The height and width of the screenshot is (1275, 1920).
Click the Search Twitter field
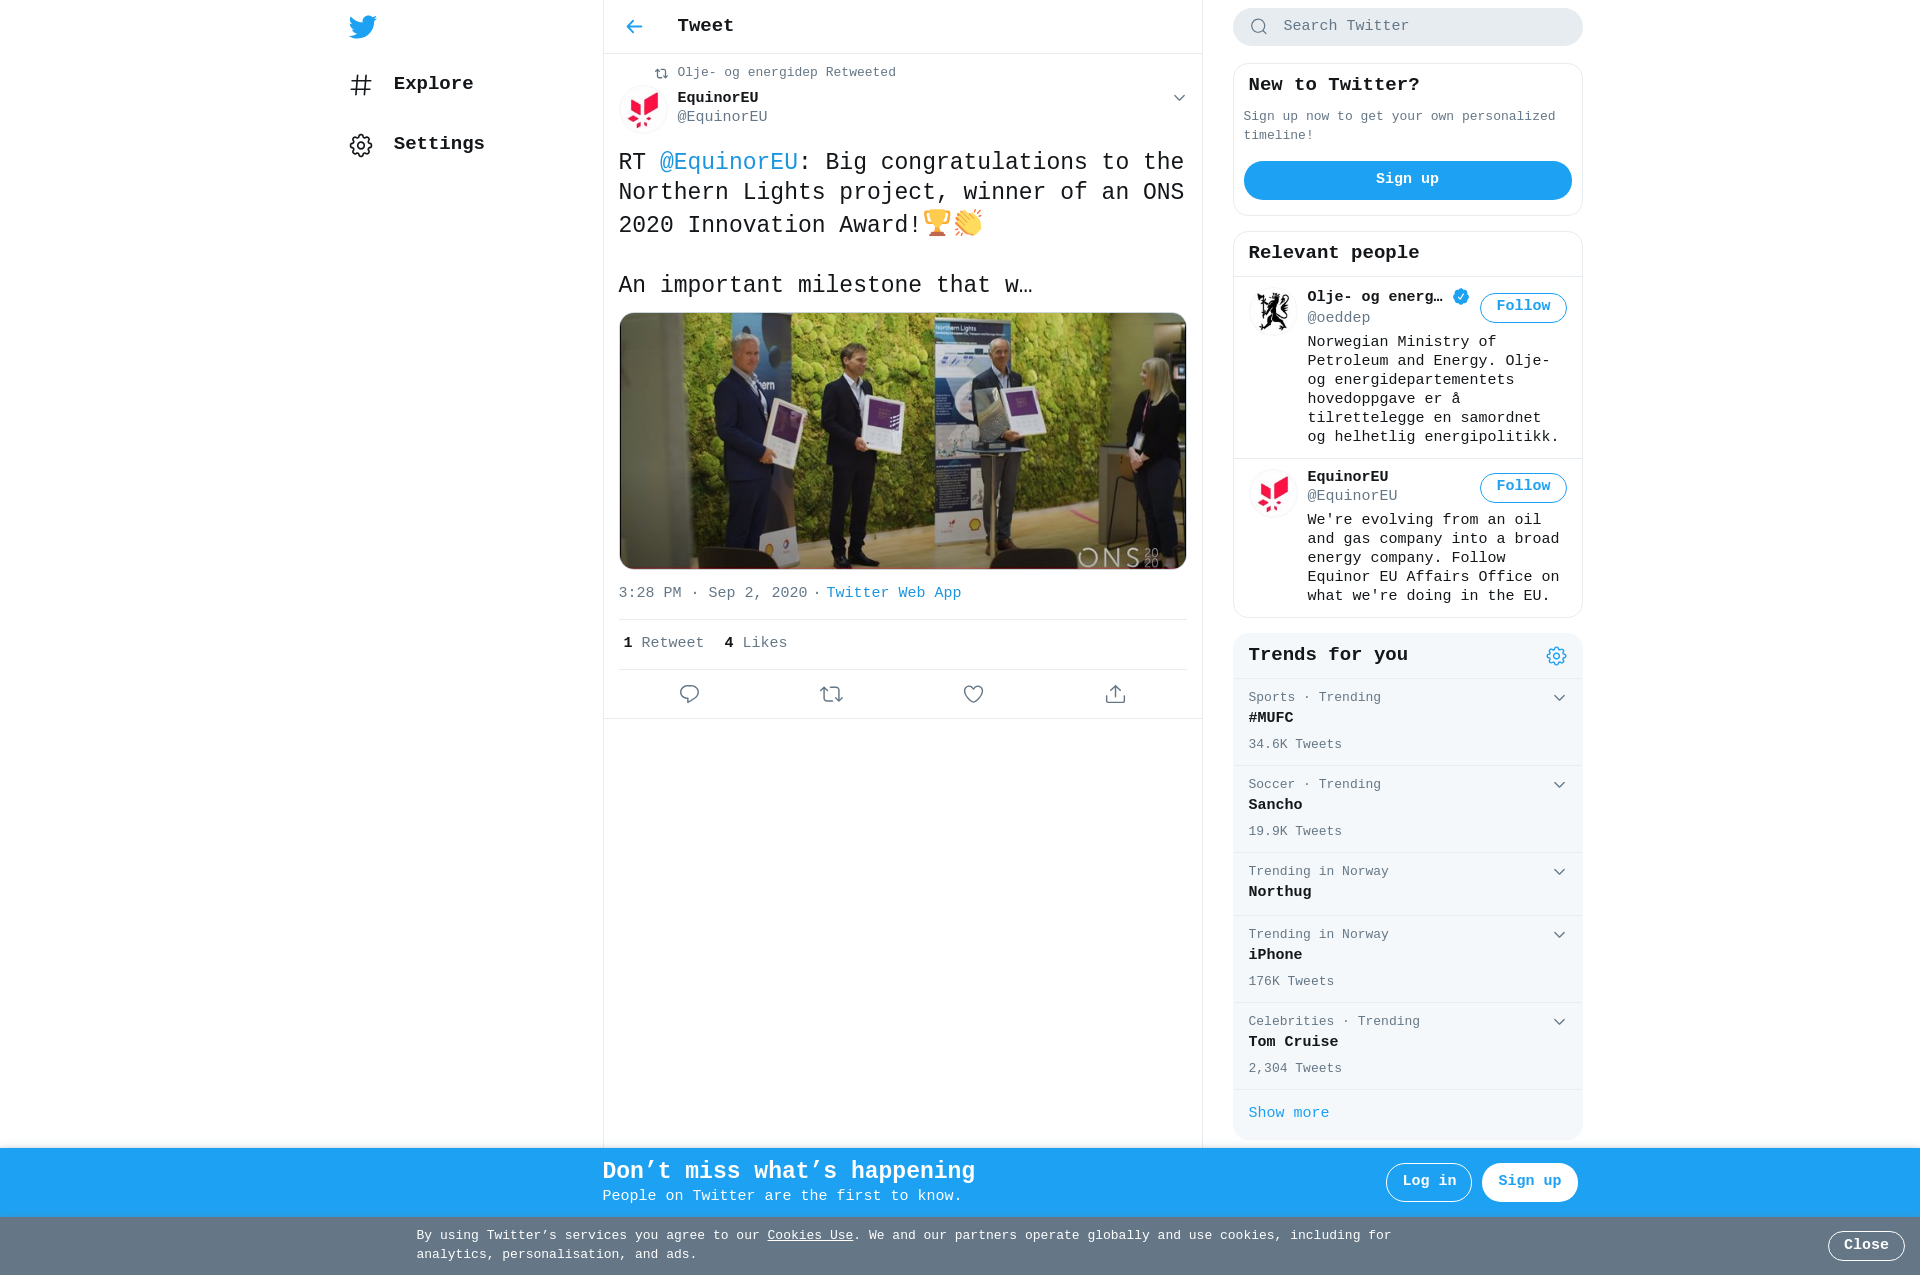[x=1407, y=27]
